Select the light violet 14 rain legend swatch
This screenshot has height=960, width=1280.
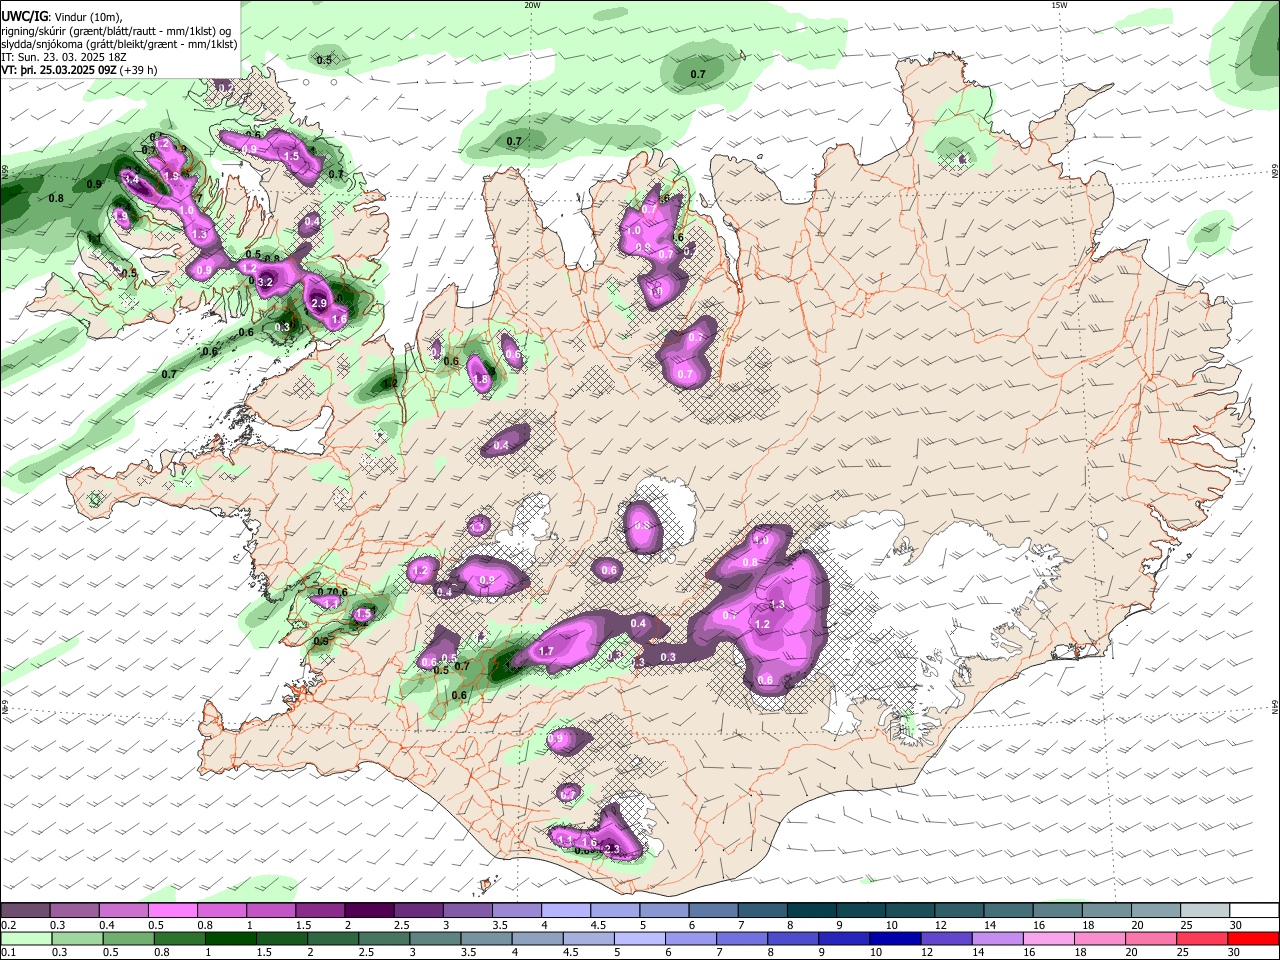click(999, 938)
